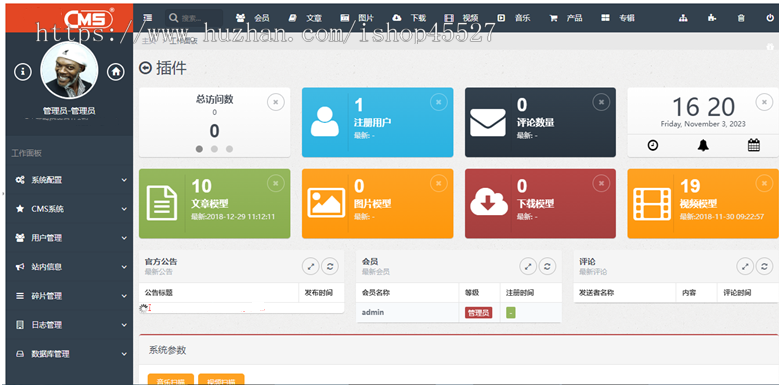Click the clock icon in time widget
This screenshot has width=781, height=387.
(x=652, y=145)
